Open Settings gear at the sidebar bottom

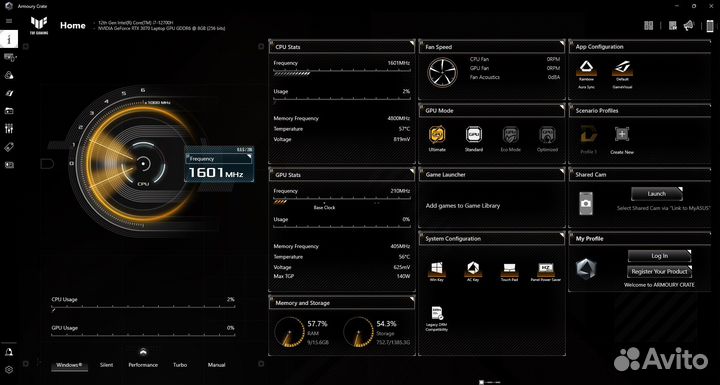[x=9, y=370]
